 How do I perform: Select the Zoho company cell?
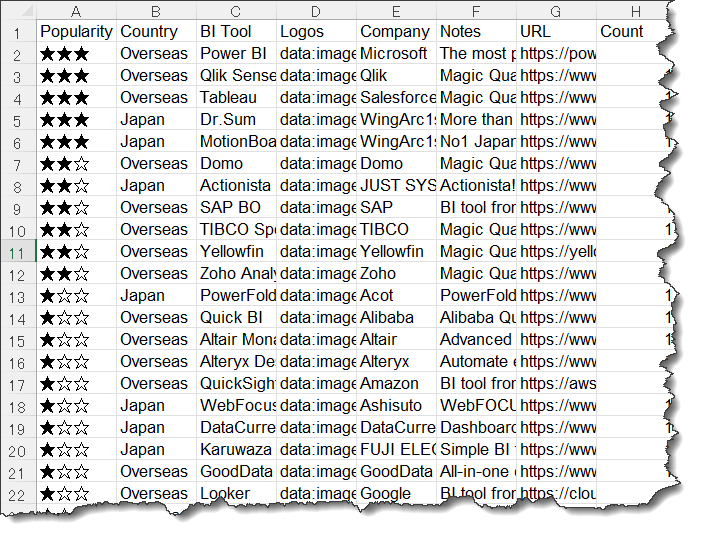397,274
